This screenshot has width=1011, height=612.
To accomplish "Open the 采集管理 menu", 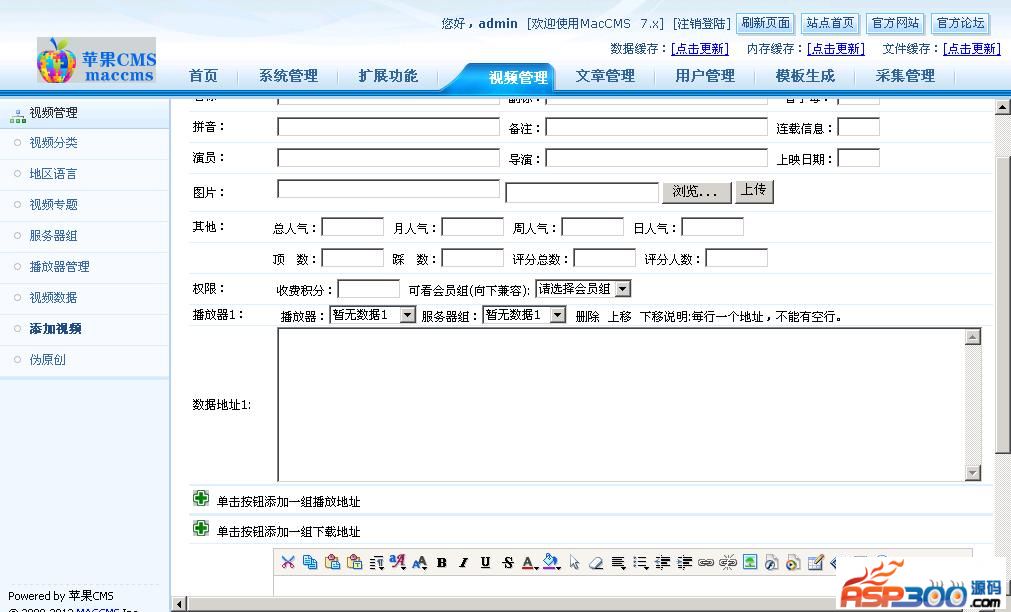I will click(x=905, y=76).
